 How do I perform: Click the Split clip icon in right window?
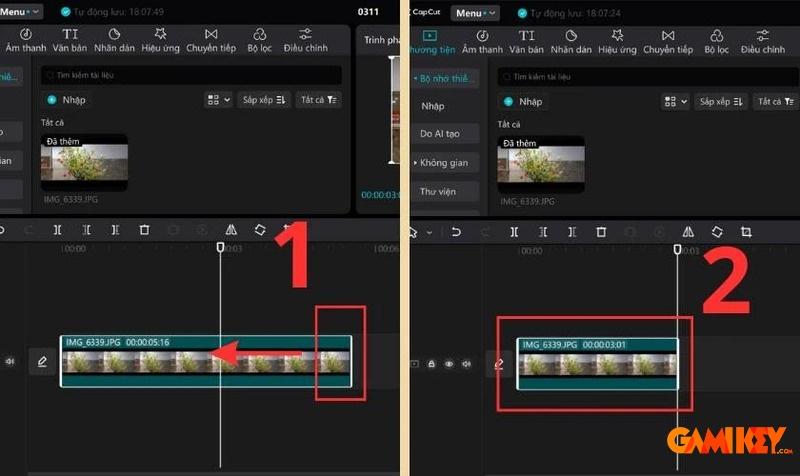514,231
